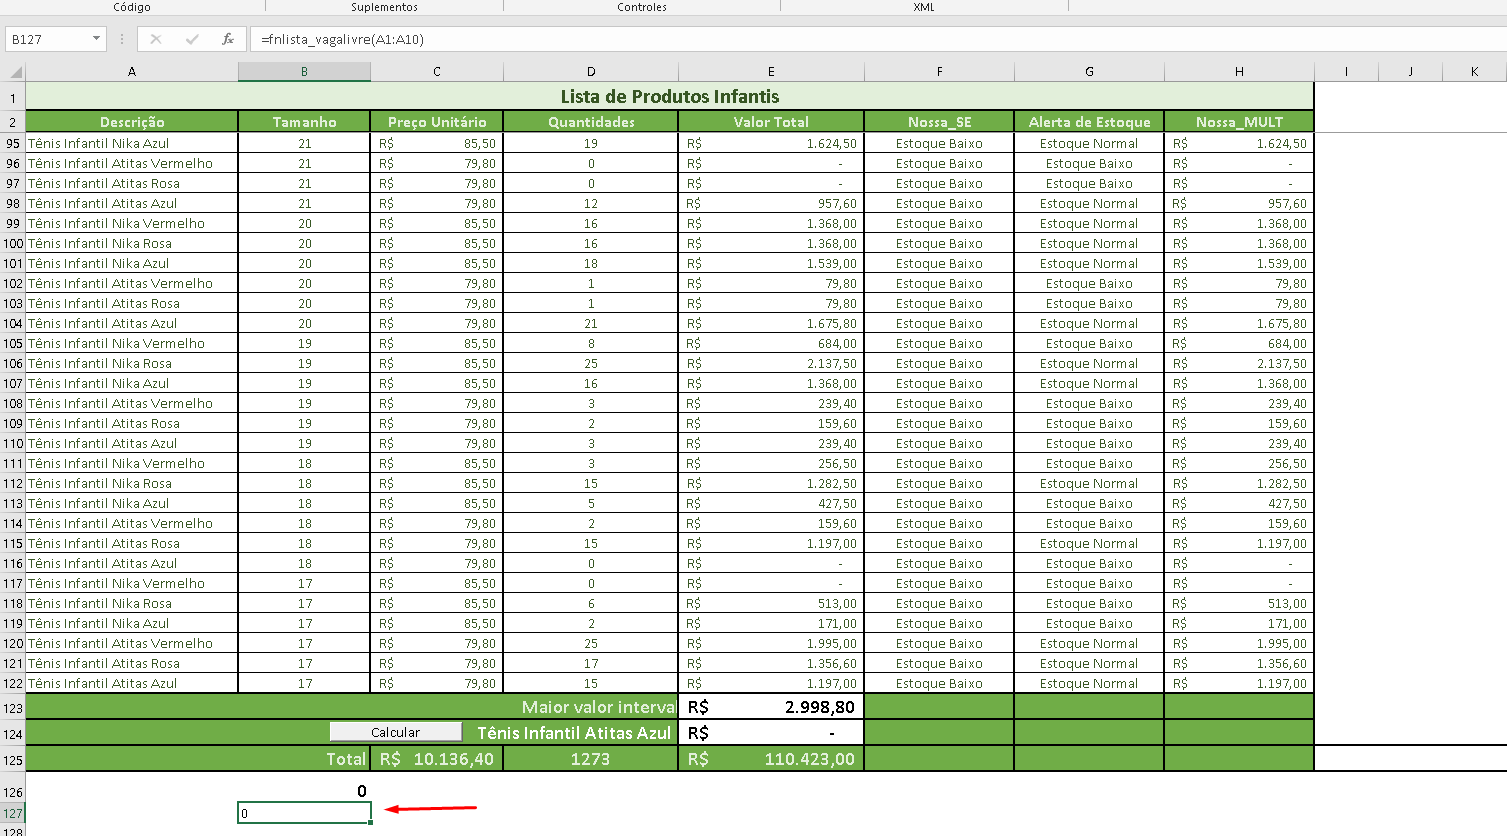Select column A header
1507x836 pixels.
[x=132, y=72]
